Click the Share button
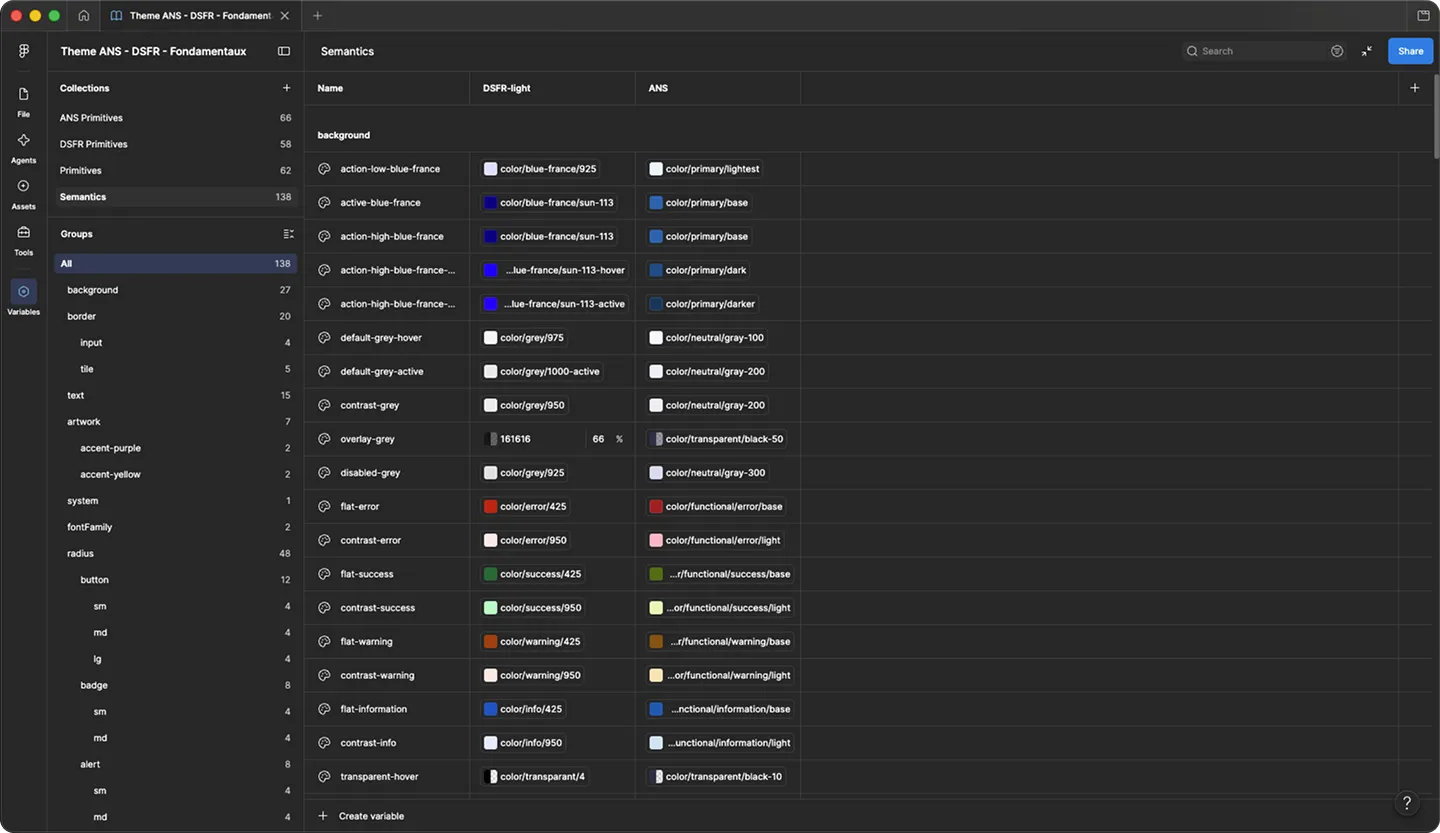Viewport: 1440px width, 833px height. pyautogui.click(x=1410, y=51)
